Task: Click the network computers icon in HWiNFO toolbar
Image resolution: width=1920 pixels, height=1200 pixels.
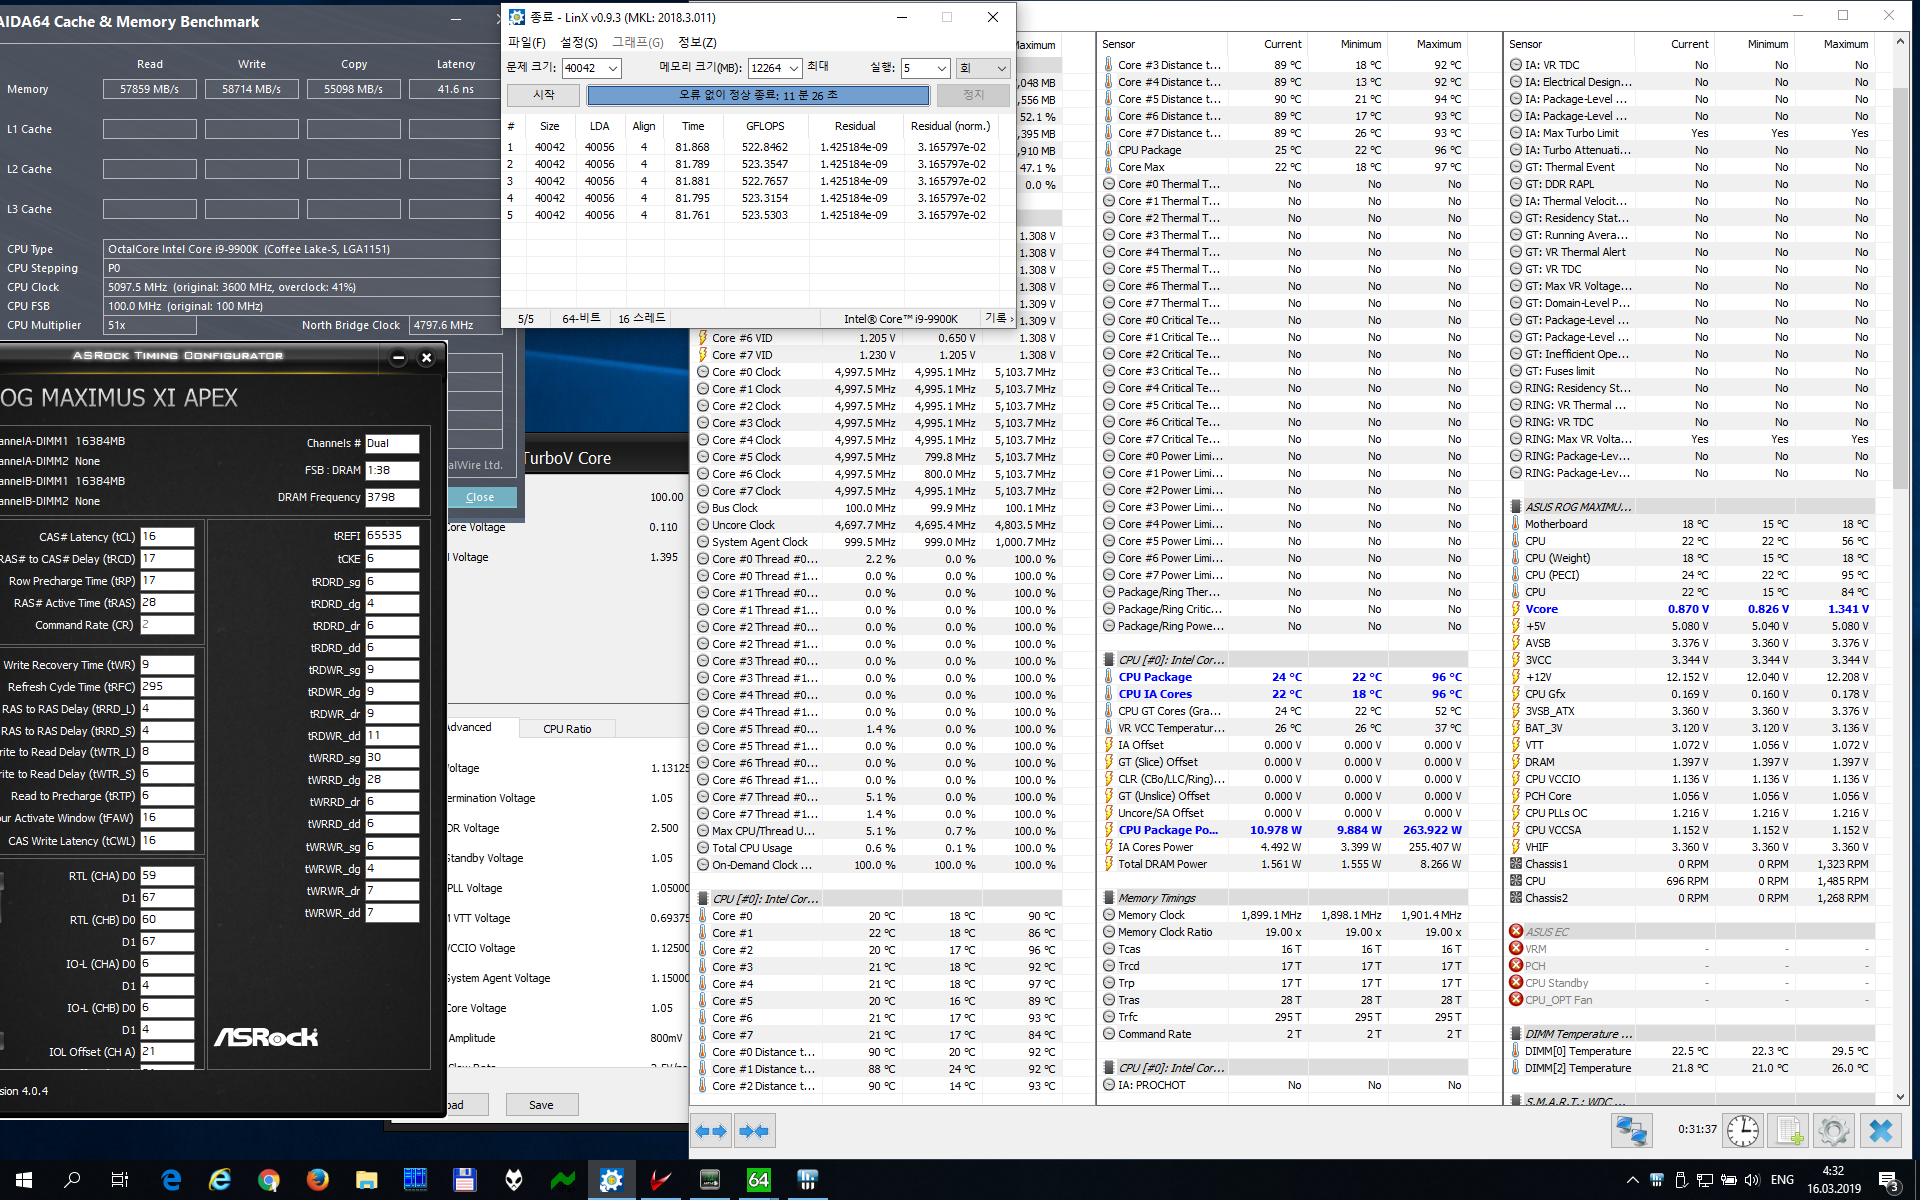Action: pos(1631,1131)
